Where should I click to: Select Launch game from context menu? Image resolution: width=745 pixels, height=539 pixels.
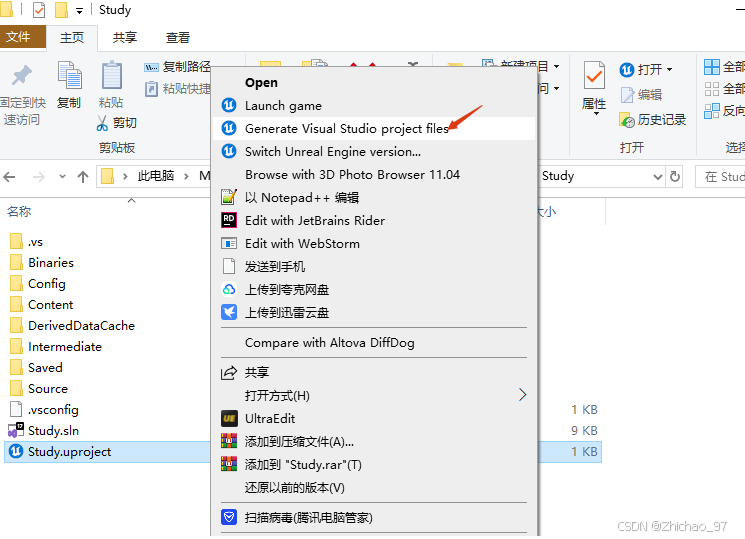point(283,106)
